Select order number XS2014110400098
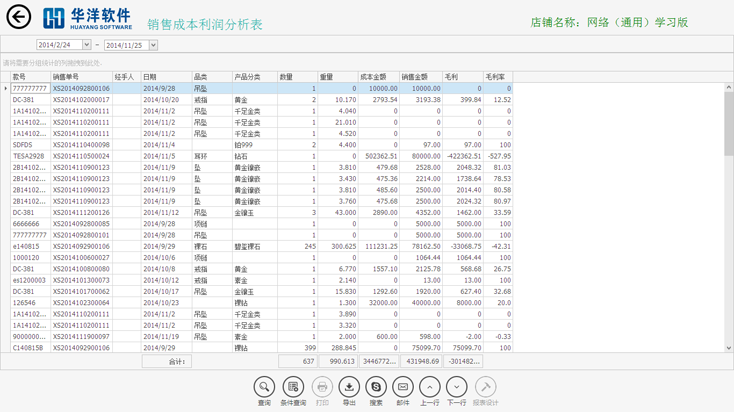The width and height of the screenshot is (734, 412). [81, 145]
